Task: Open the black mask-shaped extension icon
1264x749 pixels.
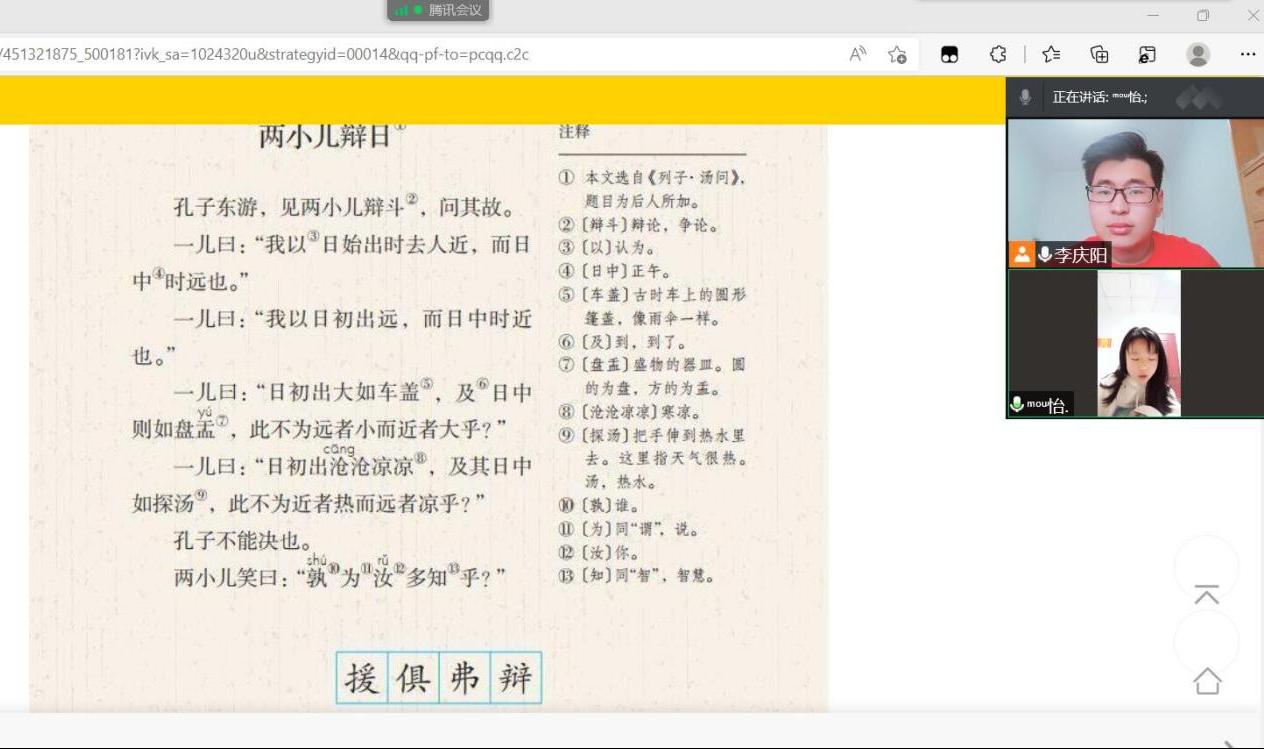Action: 950,55
